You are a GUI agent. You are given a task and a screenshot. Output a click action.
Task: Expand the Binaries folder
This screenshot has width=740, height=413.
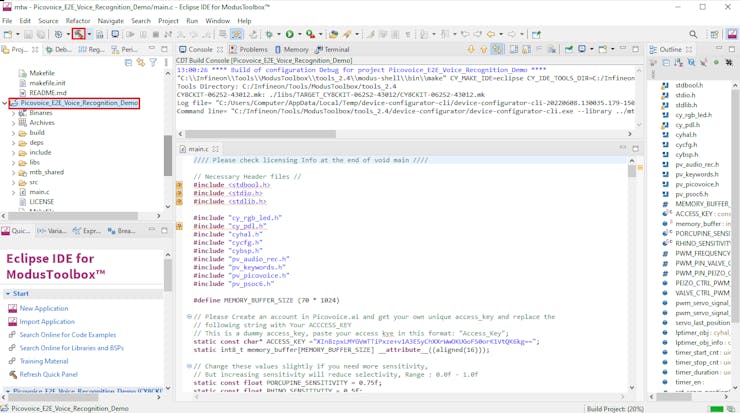13,113
